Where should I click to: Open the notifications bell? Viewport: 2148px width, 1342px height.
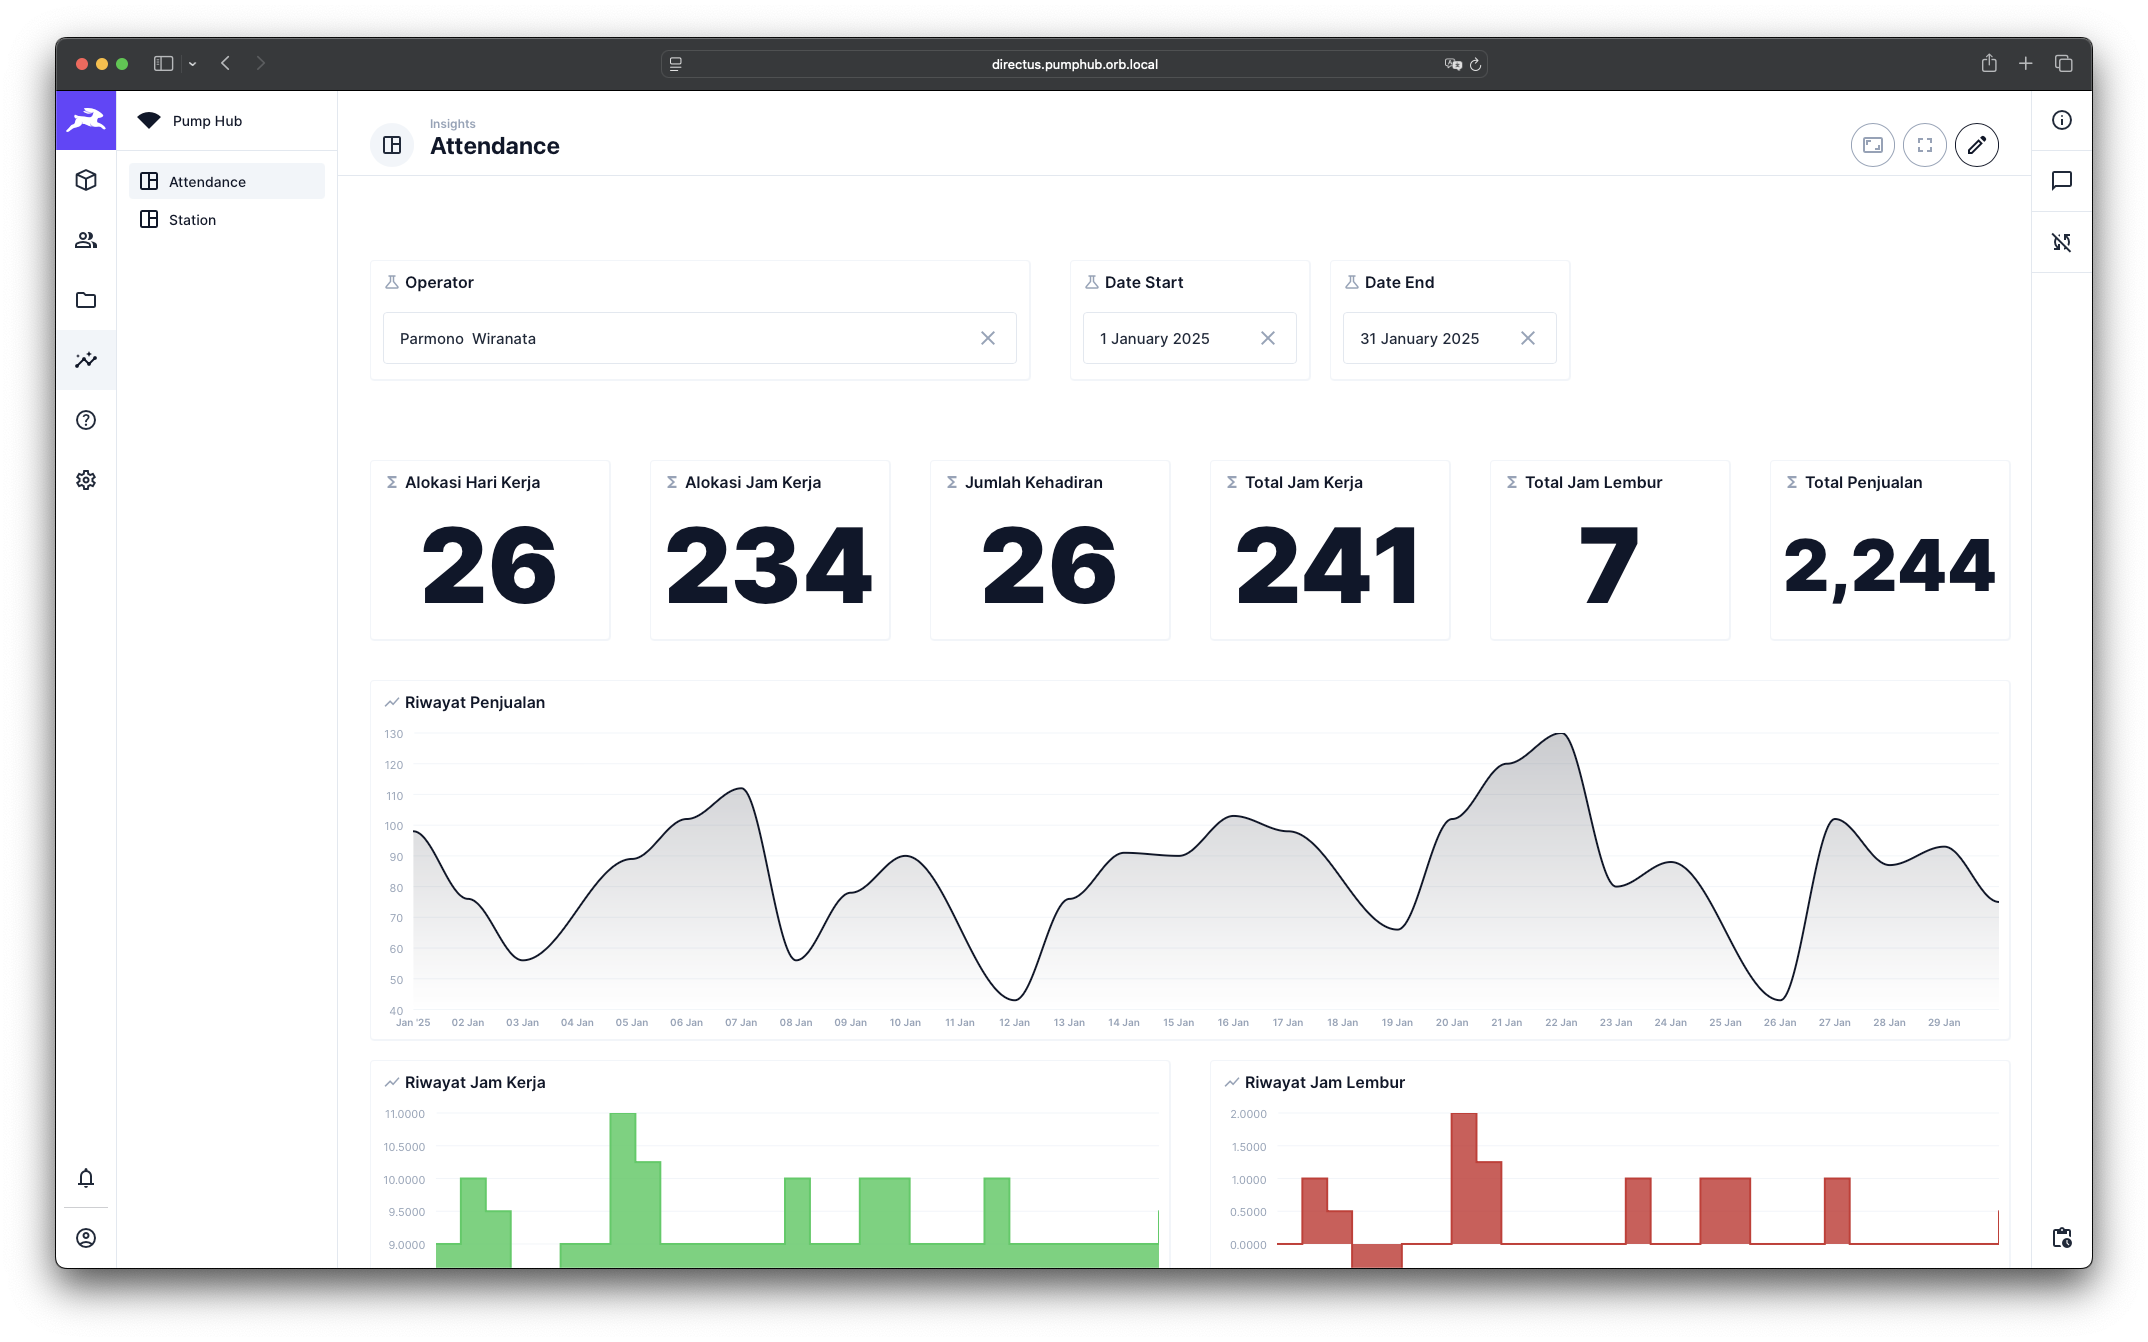click(86, 1178)
